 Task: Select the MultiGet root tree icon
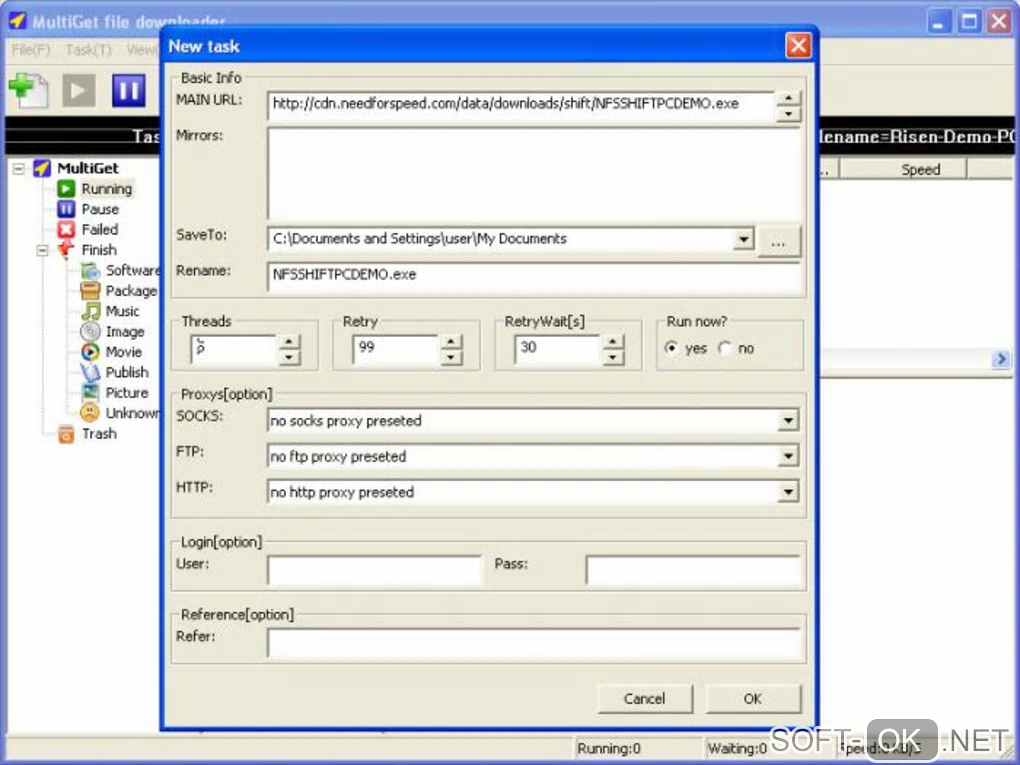(x=42, y=168)
